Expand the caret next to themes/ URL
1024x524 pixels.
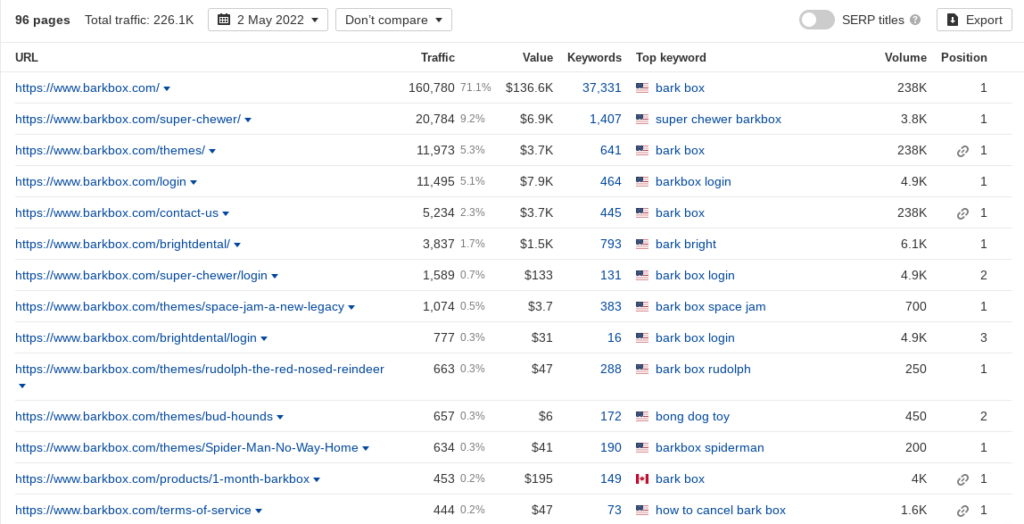click(212, 152)
